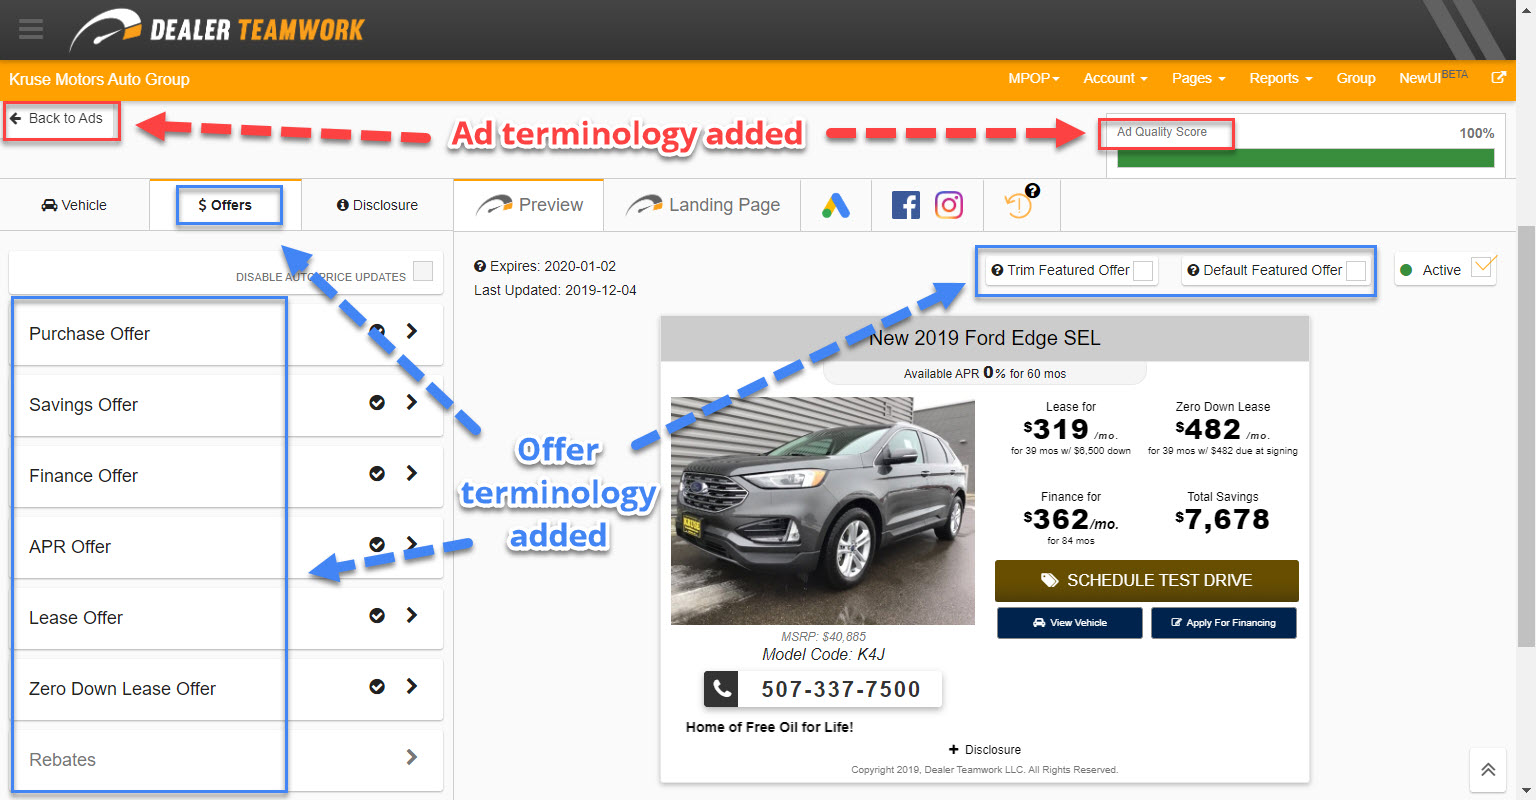The height and width of the screenshot is (800, 1536).
Task: Toggle Disable Auto Price Updates checkbox
Action: point(423,271)
